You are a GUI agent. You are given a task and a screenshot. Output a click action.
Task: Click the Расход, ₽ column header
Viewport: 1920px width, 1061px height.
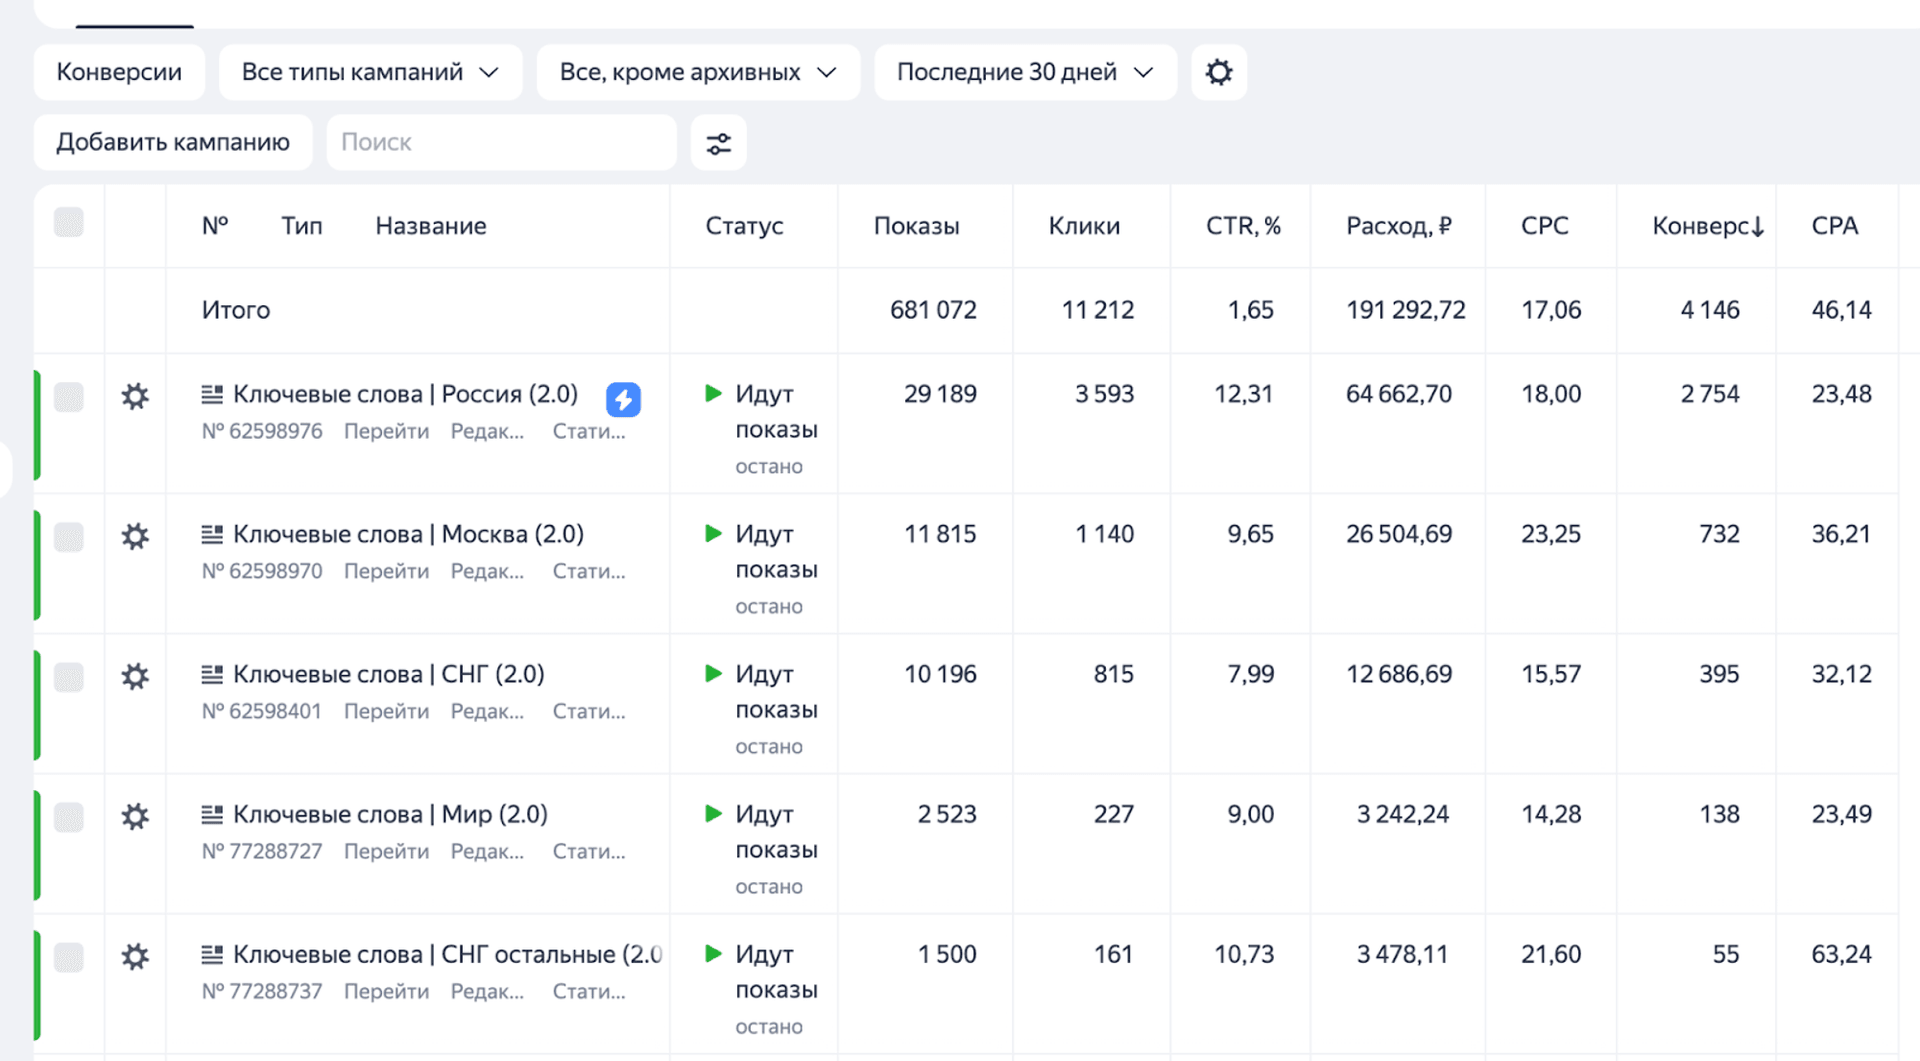[x=1398, y=226]
